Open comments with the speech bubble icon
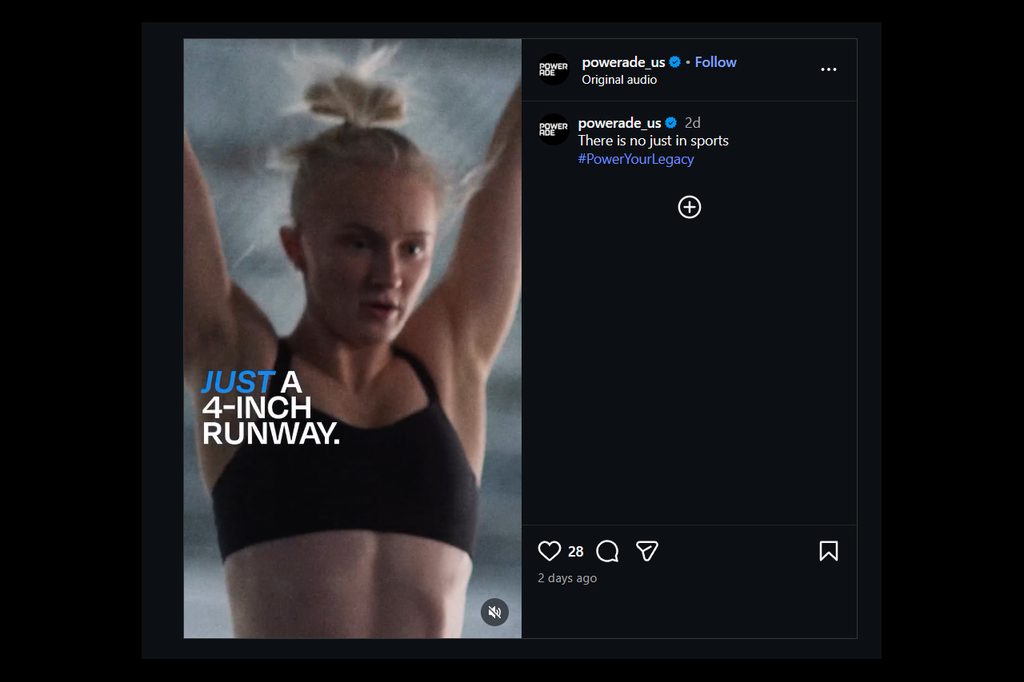Screen dimensions: 1024x682 pos(607,551)
